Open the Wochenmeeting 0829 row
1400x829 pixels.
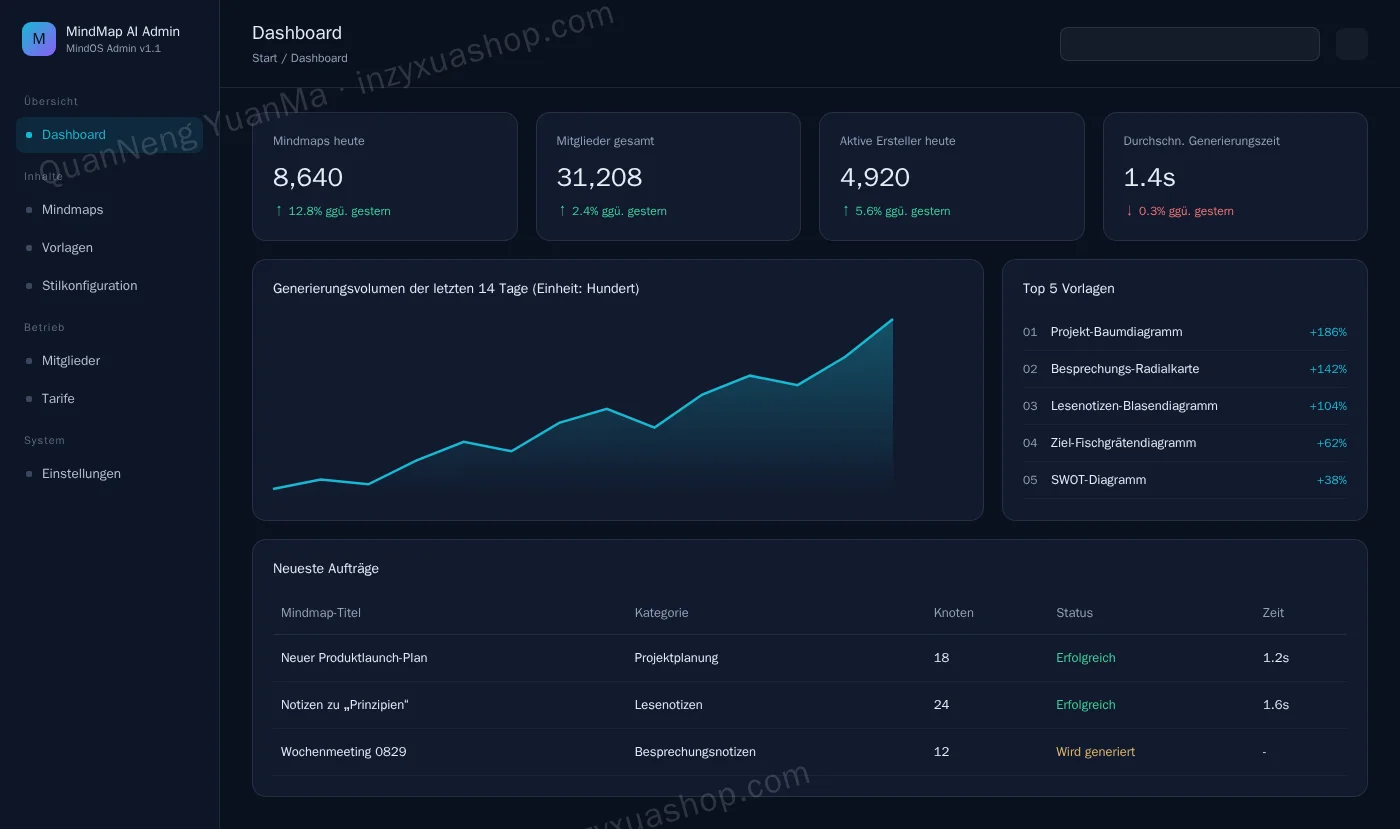810,752
